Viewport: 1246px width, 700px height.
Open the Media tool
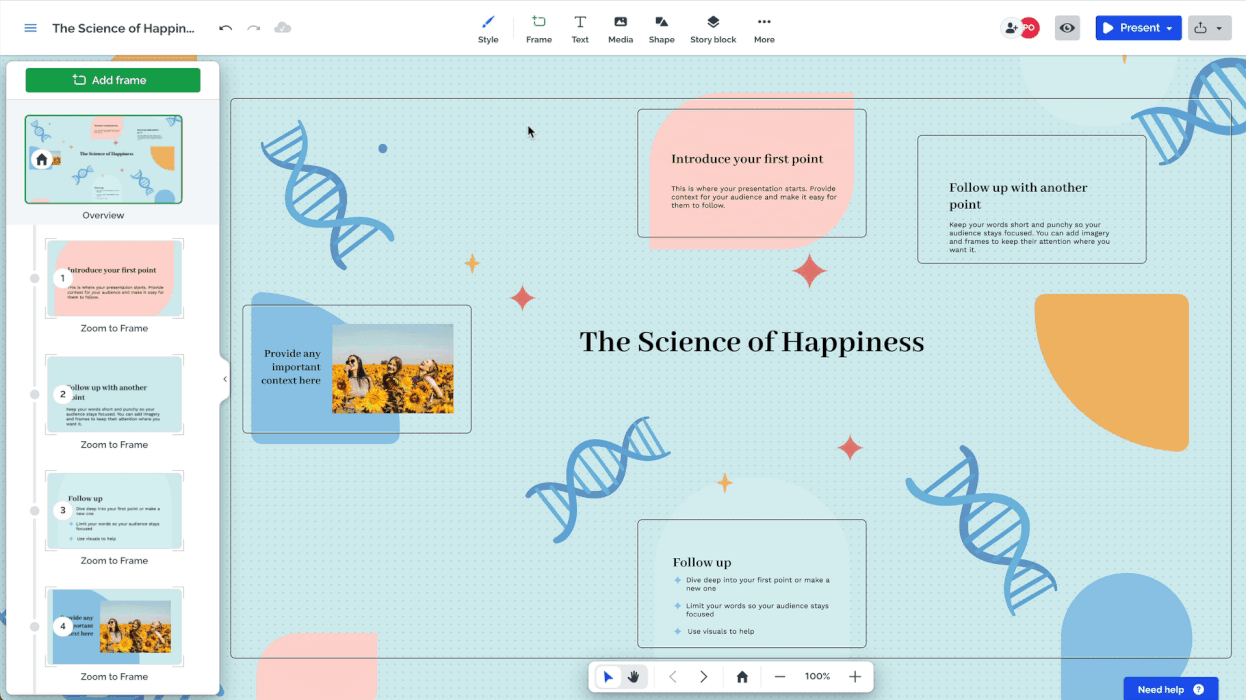[620, 29]
